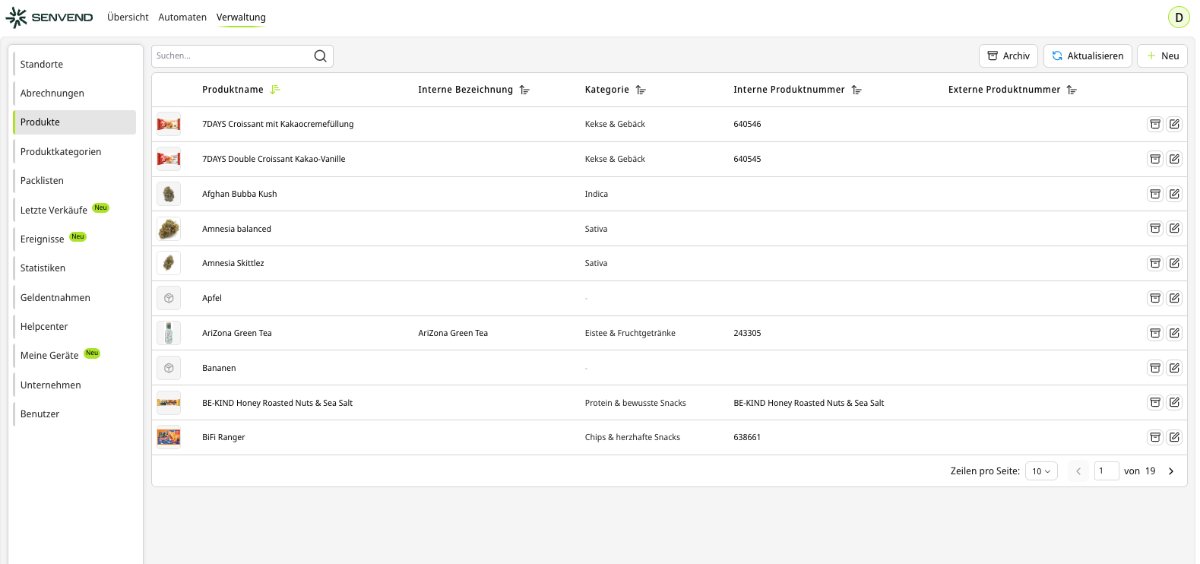1200x564 pixels.
Task: Click product number 640546
Action: pyautogui.click(x=747, y=124)
